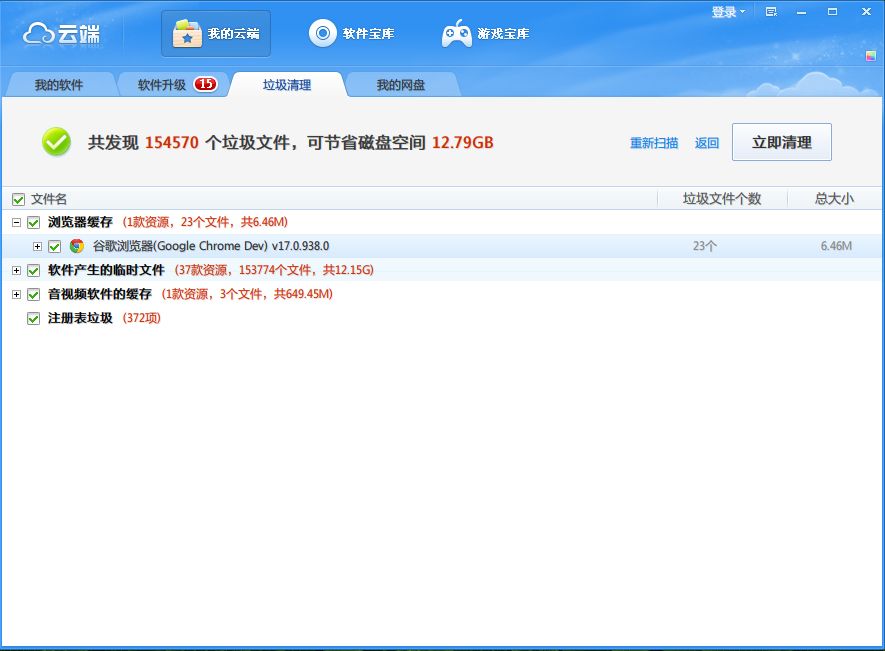Uncheck 音视频软件的缓存 checkbox
Viewport: 885px width, 651px height.
coord(33,294)
